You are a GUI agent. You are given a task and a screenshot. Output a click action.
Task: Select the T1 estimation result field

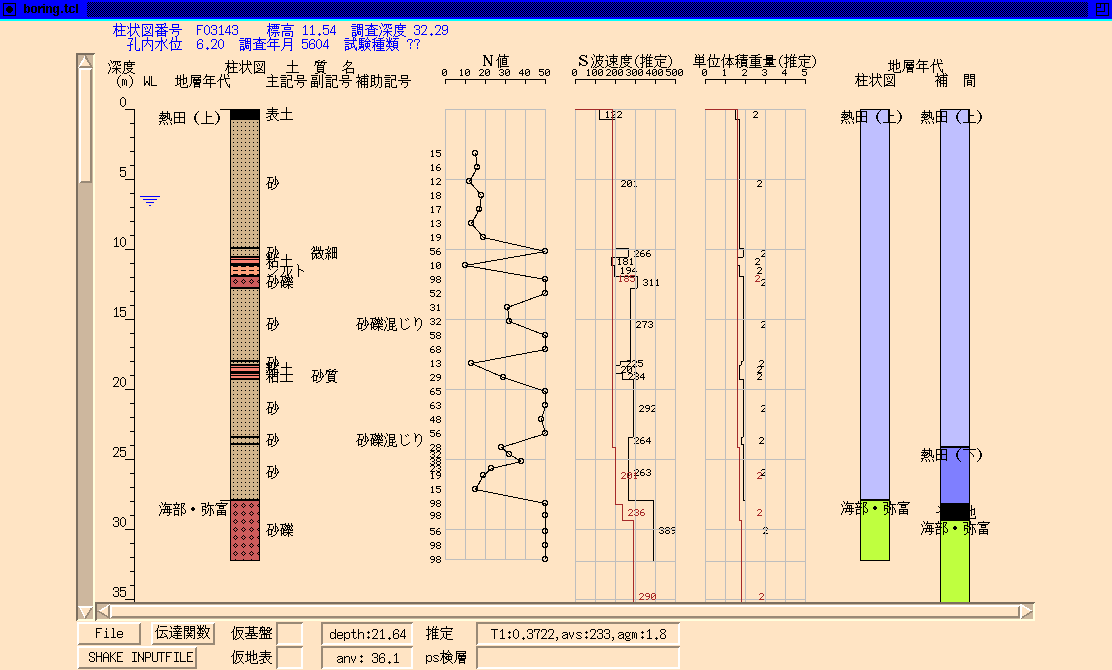(x=577, y=633)
